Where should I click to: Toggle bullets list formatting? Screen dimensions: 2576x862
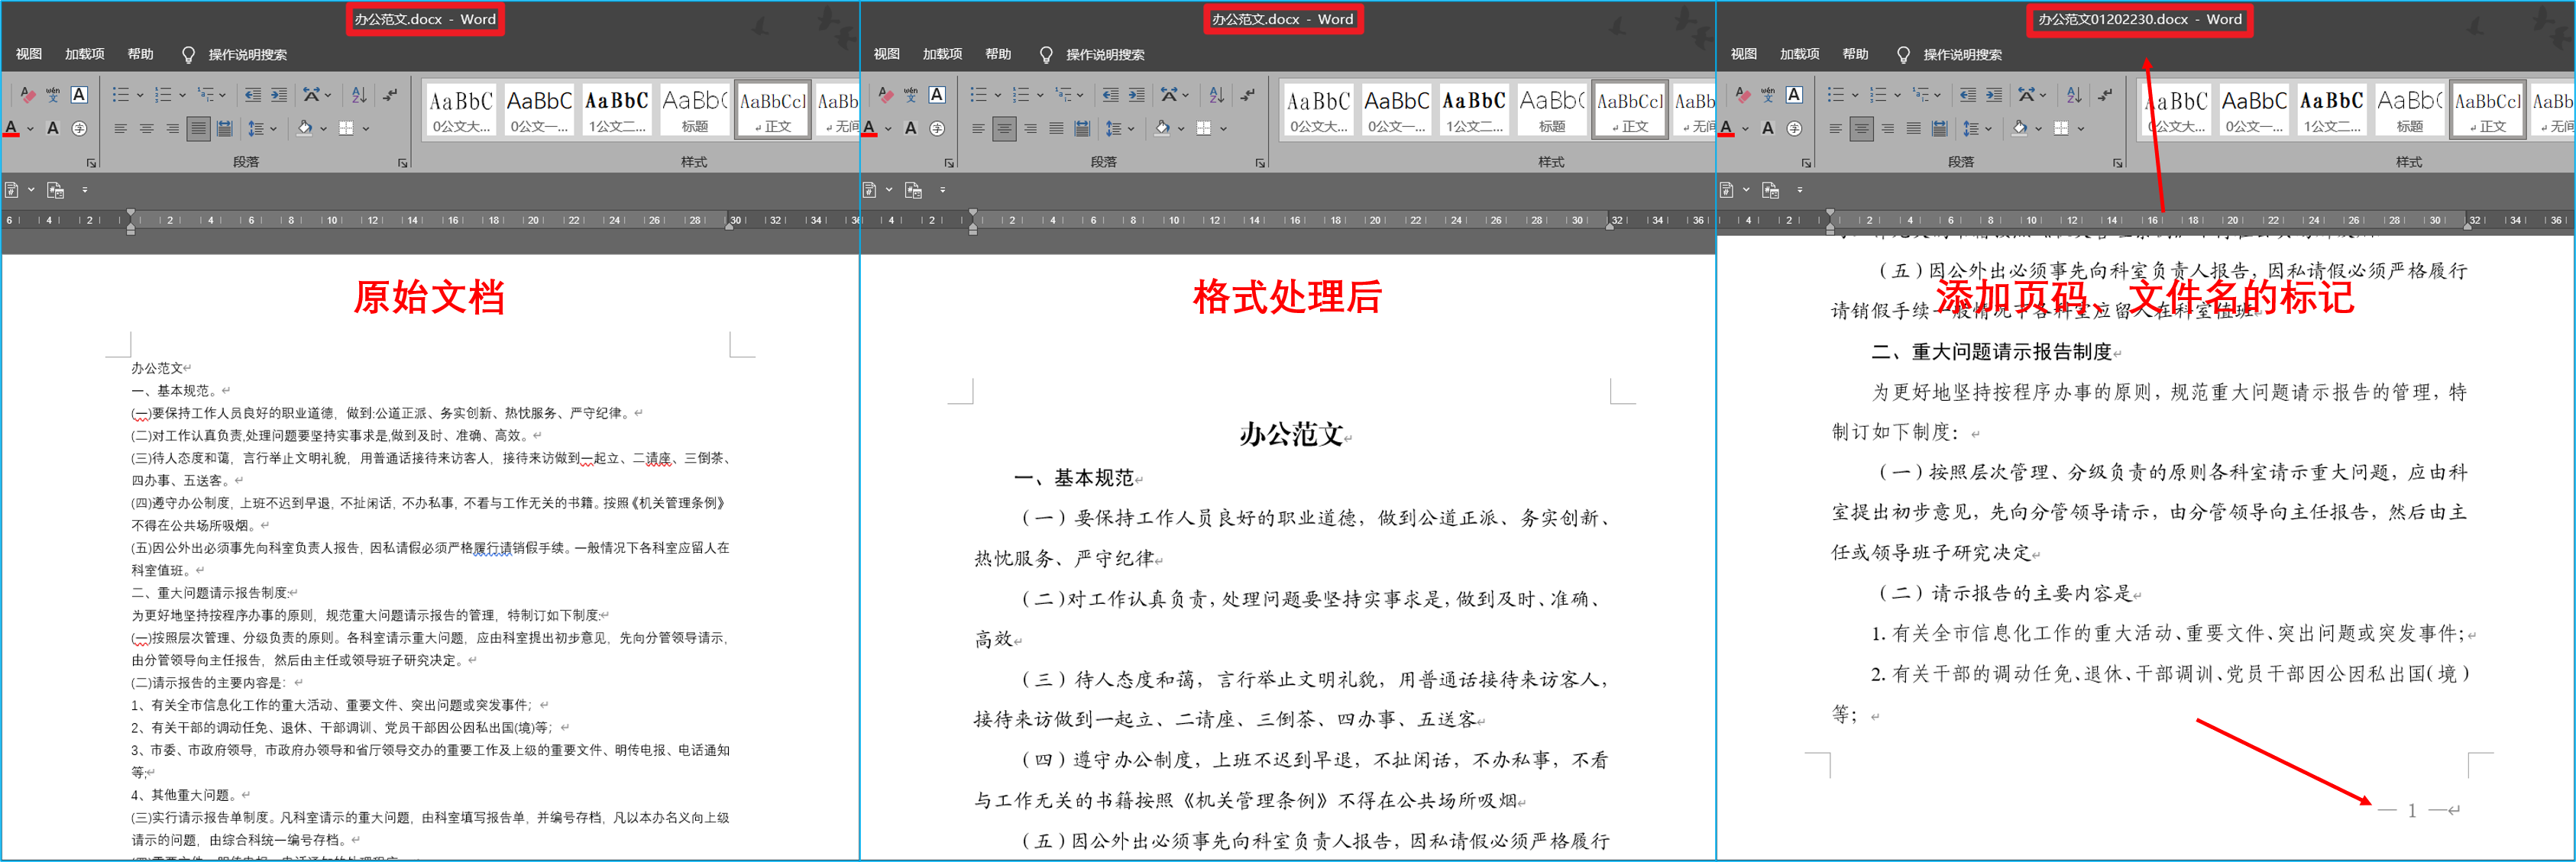pyautogui.click(x=122, y=96)
